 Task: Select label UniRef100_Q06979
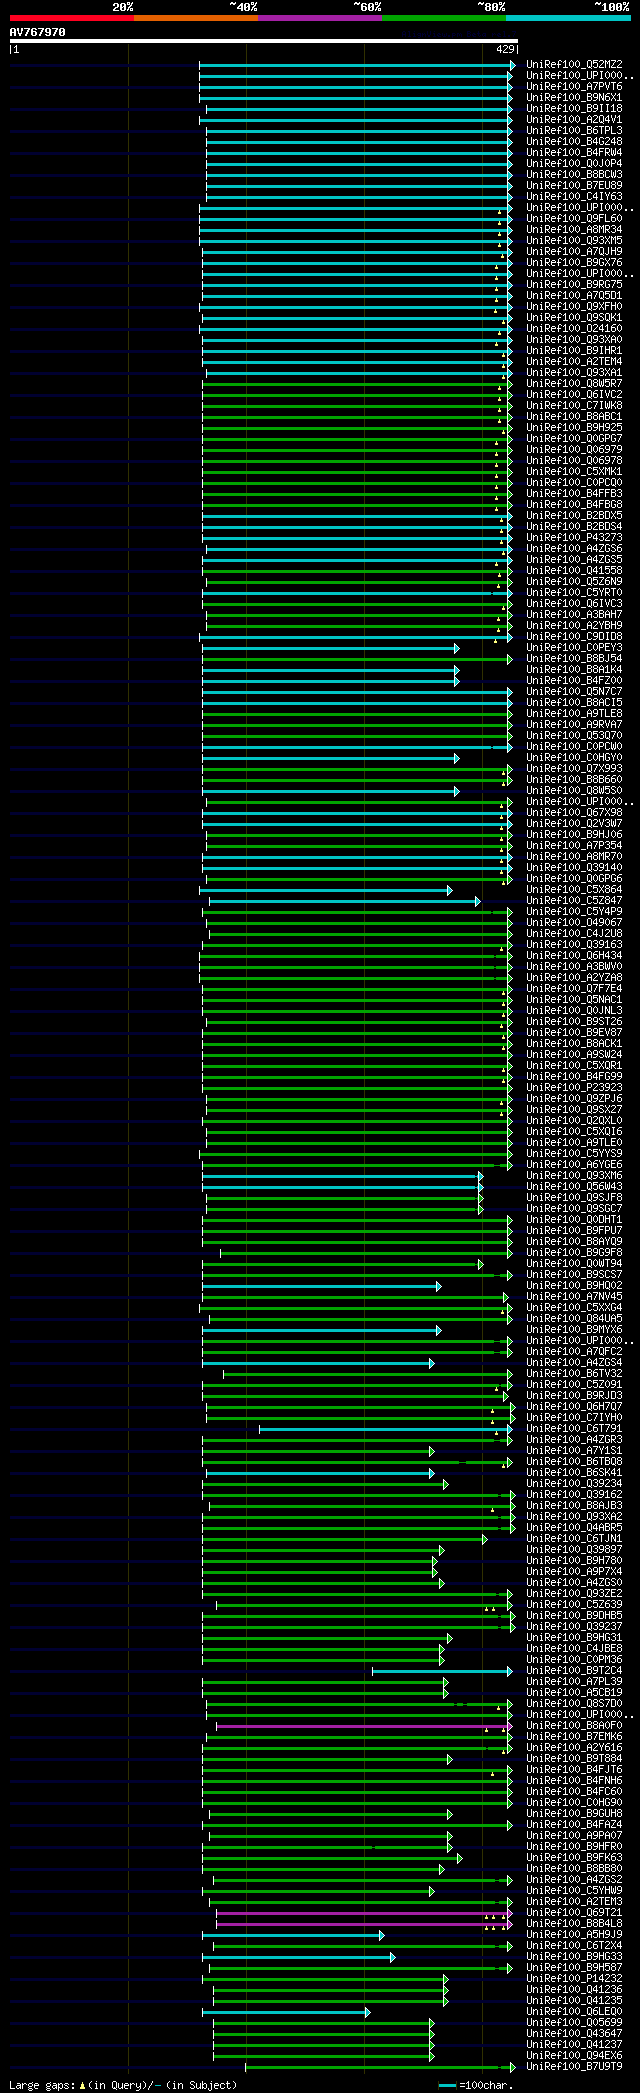click(574, 450)
